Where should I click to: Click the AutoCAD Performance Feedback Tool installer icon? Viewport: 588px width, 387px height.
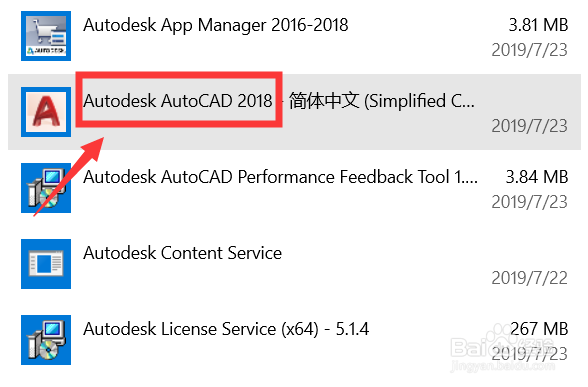click(x=46, y=188)
